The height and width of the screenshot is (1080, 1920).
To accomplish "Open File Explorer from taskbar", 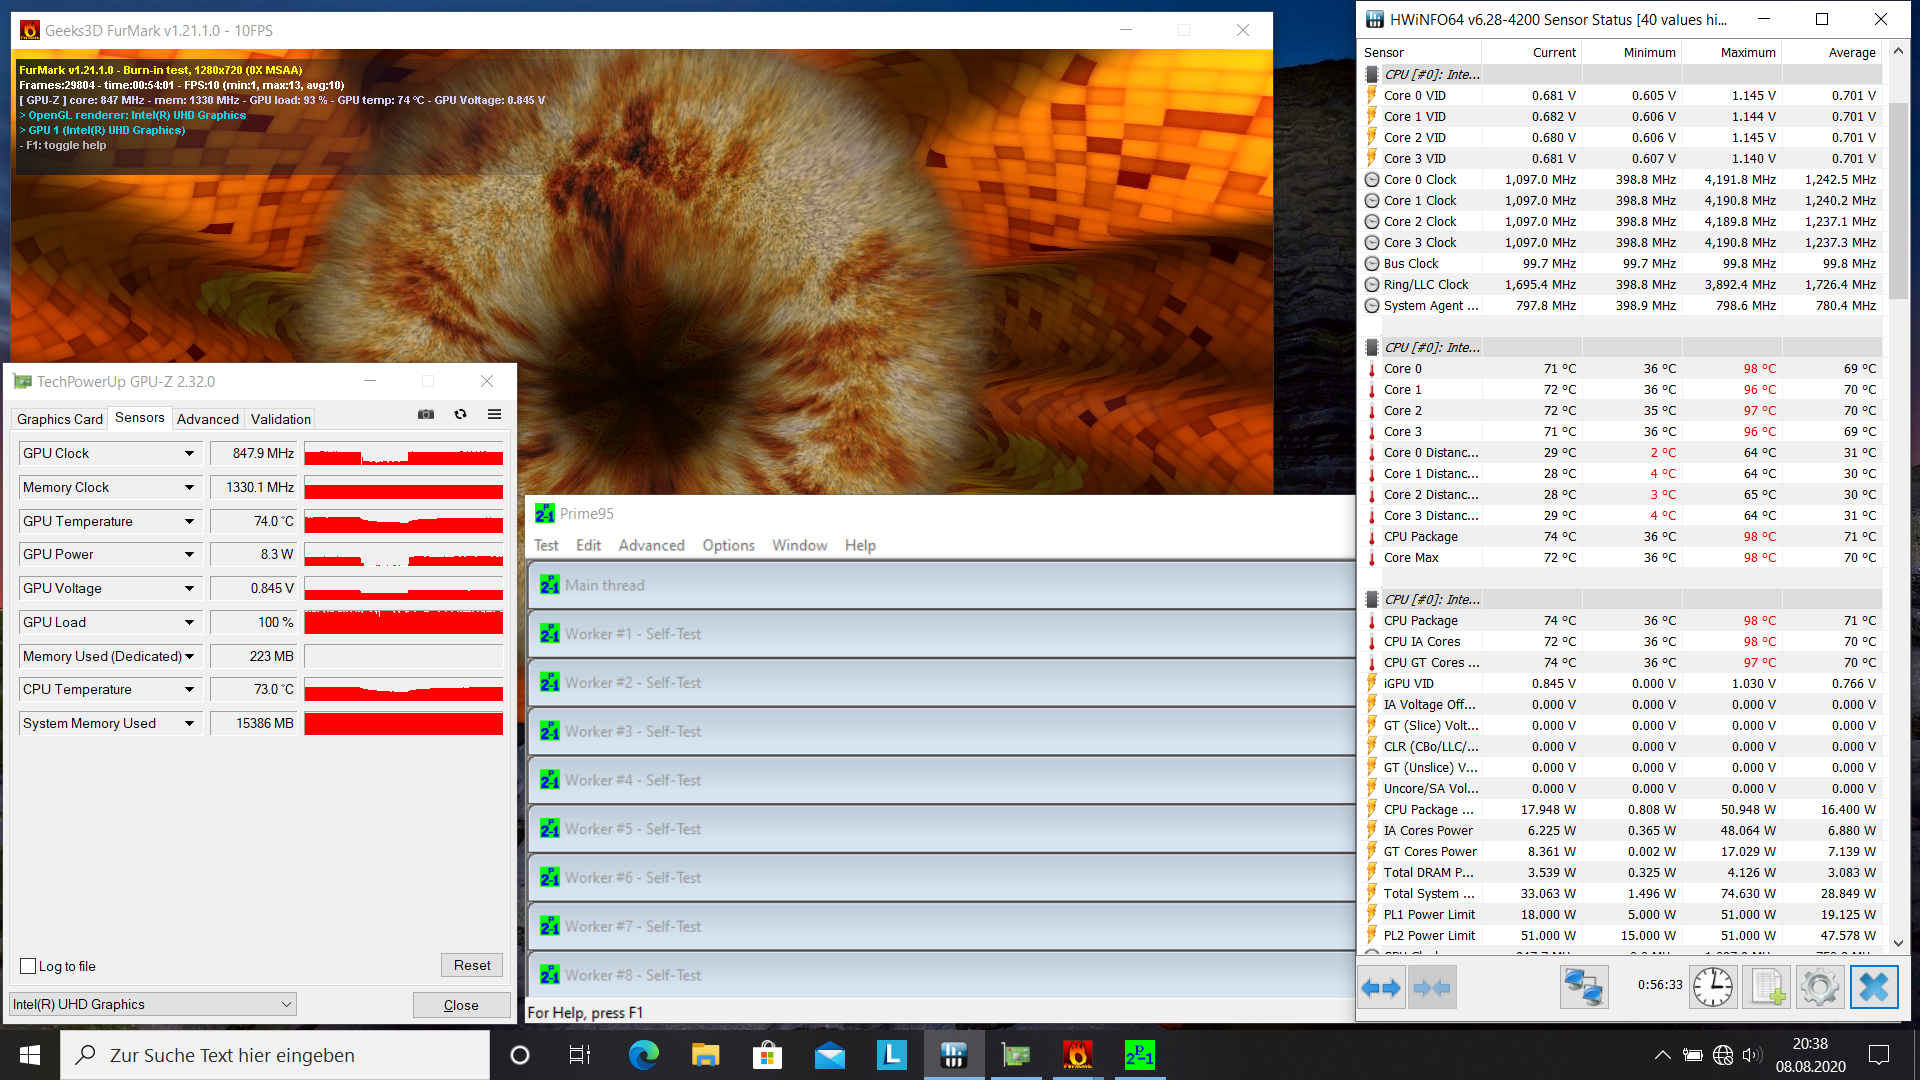I will [x=705, y=1055].
